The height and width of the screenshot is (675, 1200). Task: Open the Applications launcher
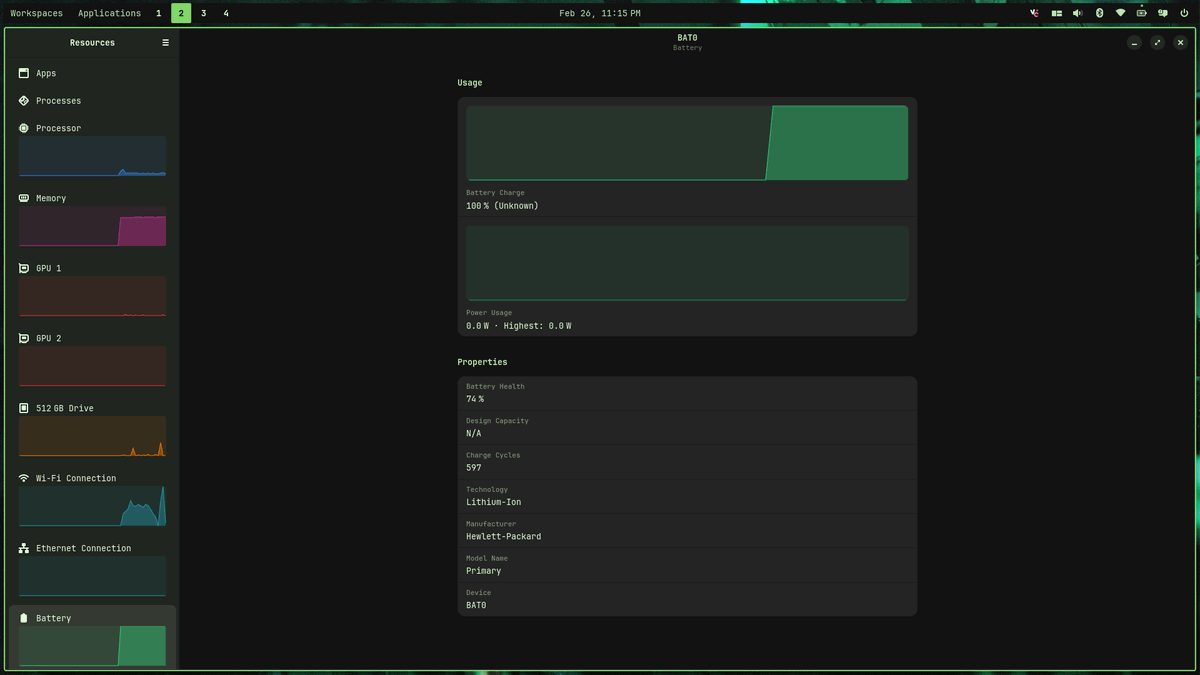tap(109, 13)
